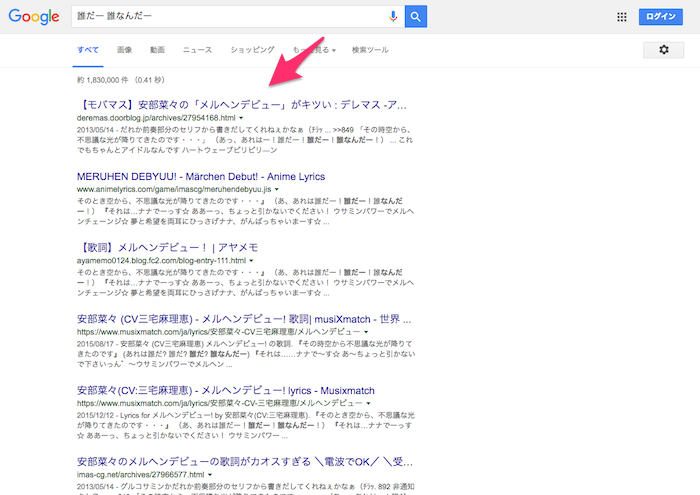Viewport: 700px width, 495px height.
Task: Click the Google logo
Action: tap(33, 17)
